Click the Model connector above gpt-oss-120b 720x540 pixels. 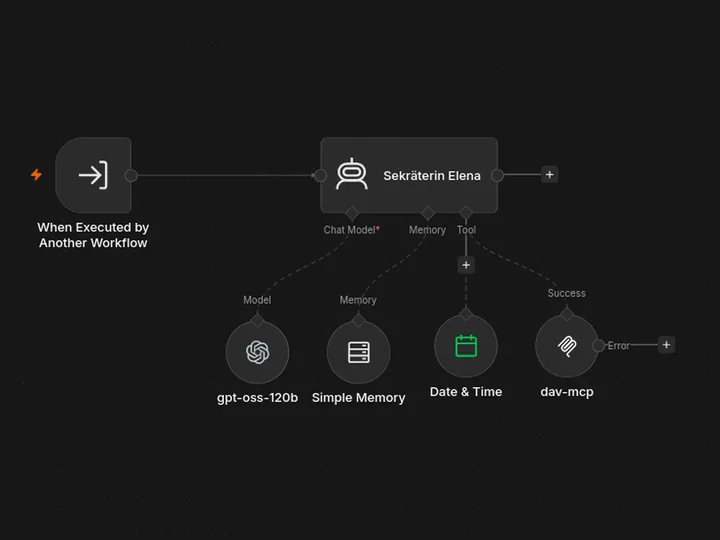257,320
